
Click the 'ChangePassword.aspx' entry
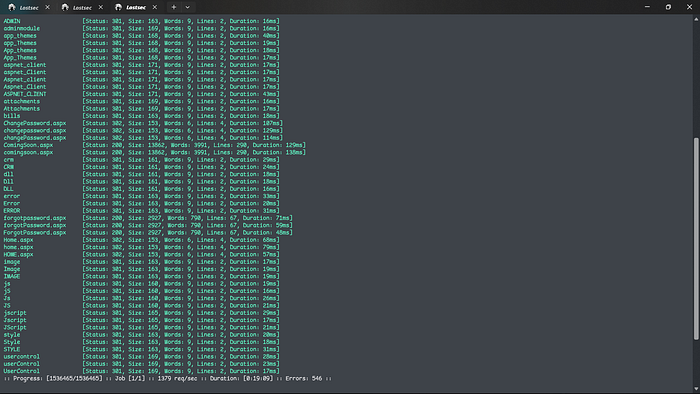35,123
